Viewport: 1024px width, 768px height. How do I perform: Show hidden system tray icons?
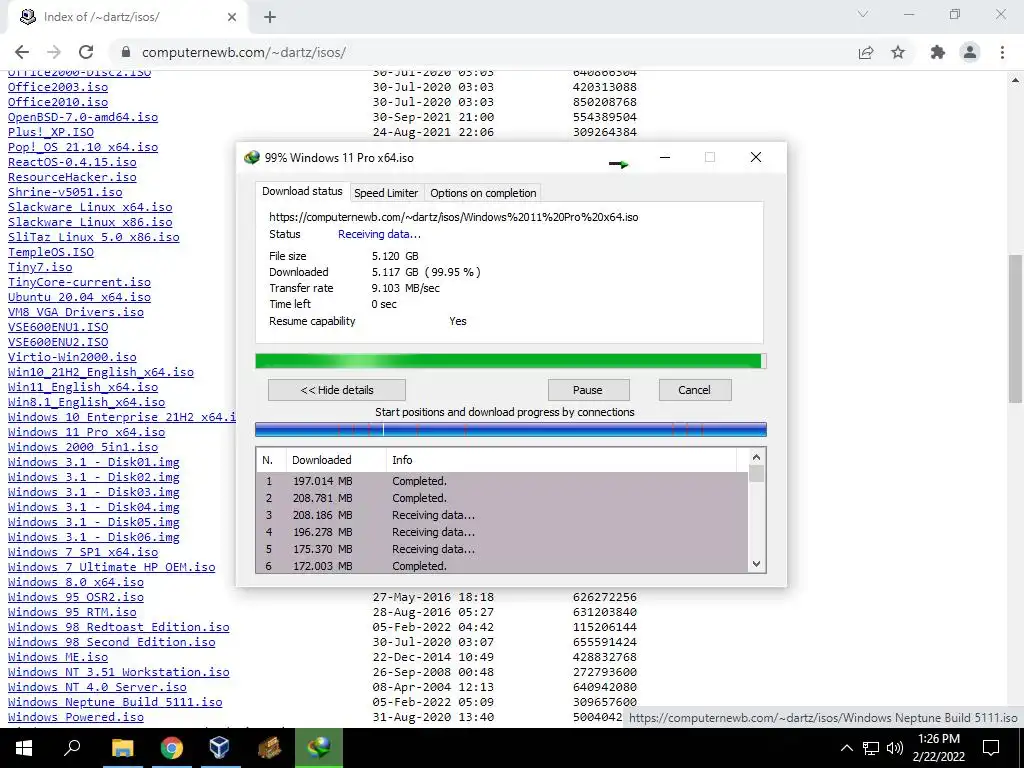tap(846, 748)
